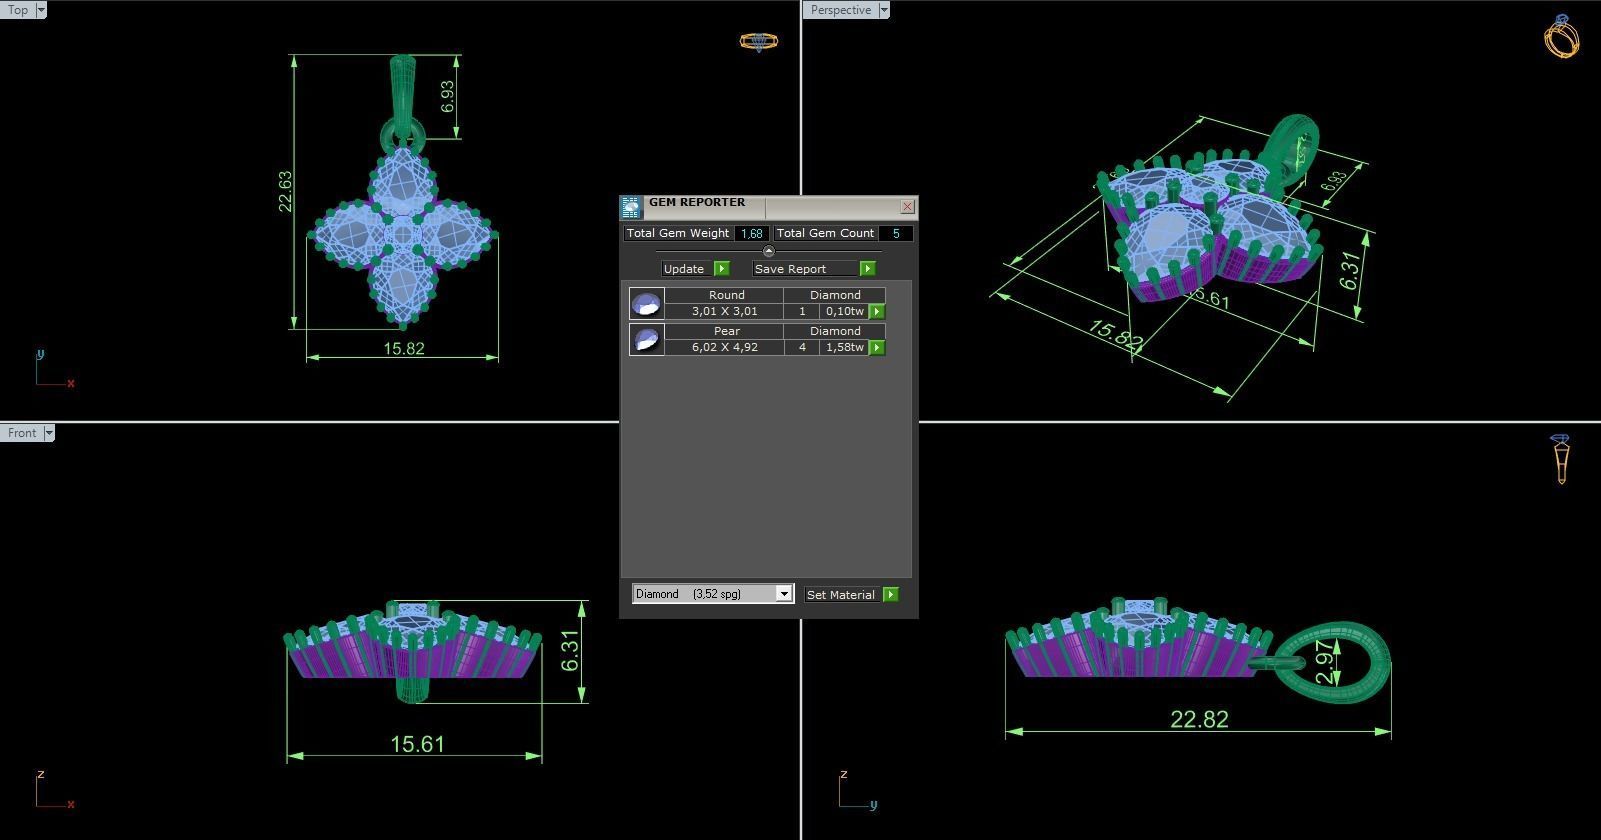The width and height of the screenshot is (1601, 840).
Task: Click the green arrow next to Save Report
Action: (x=868, y=269)
